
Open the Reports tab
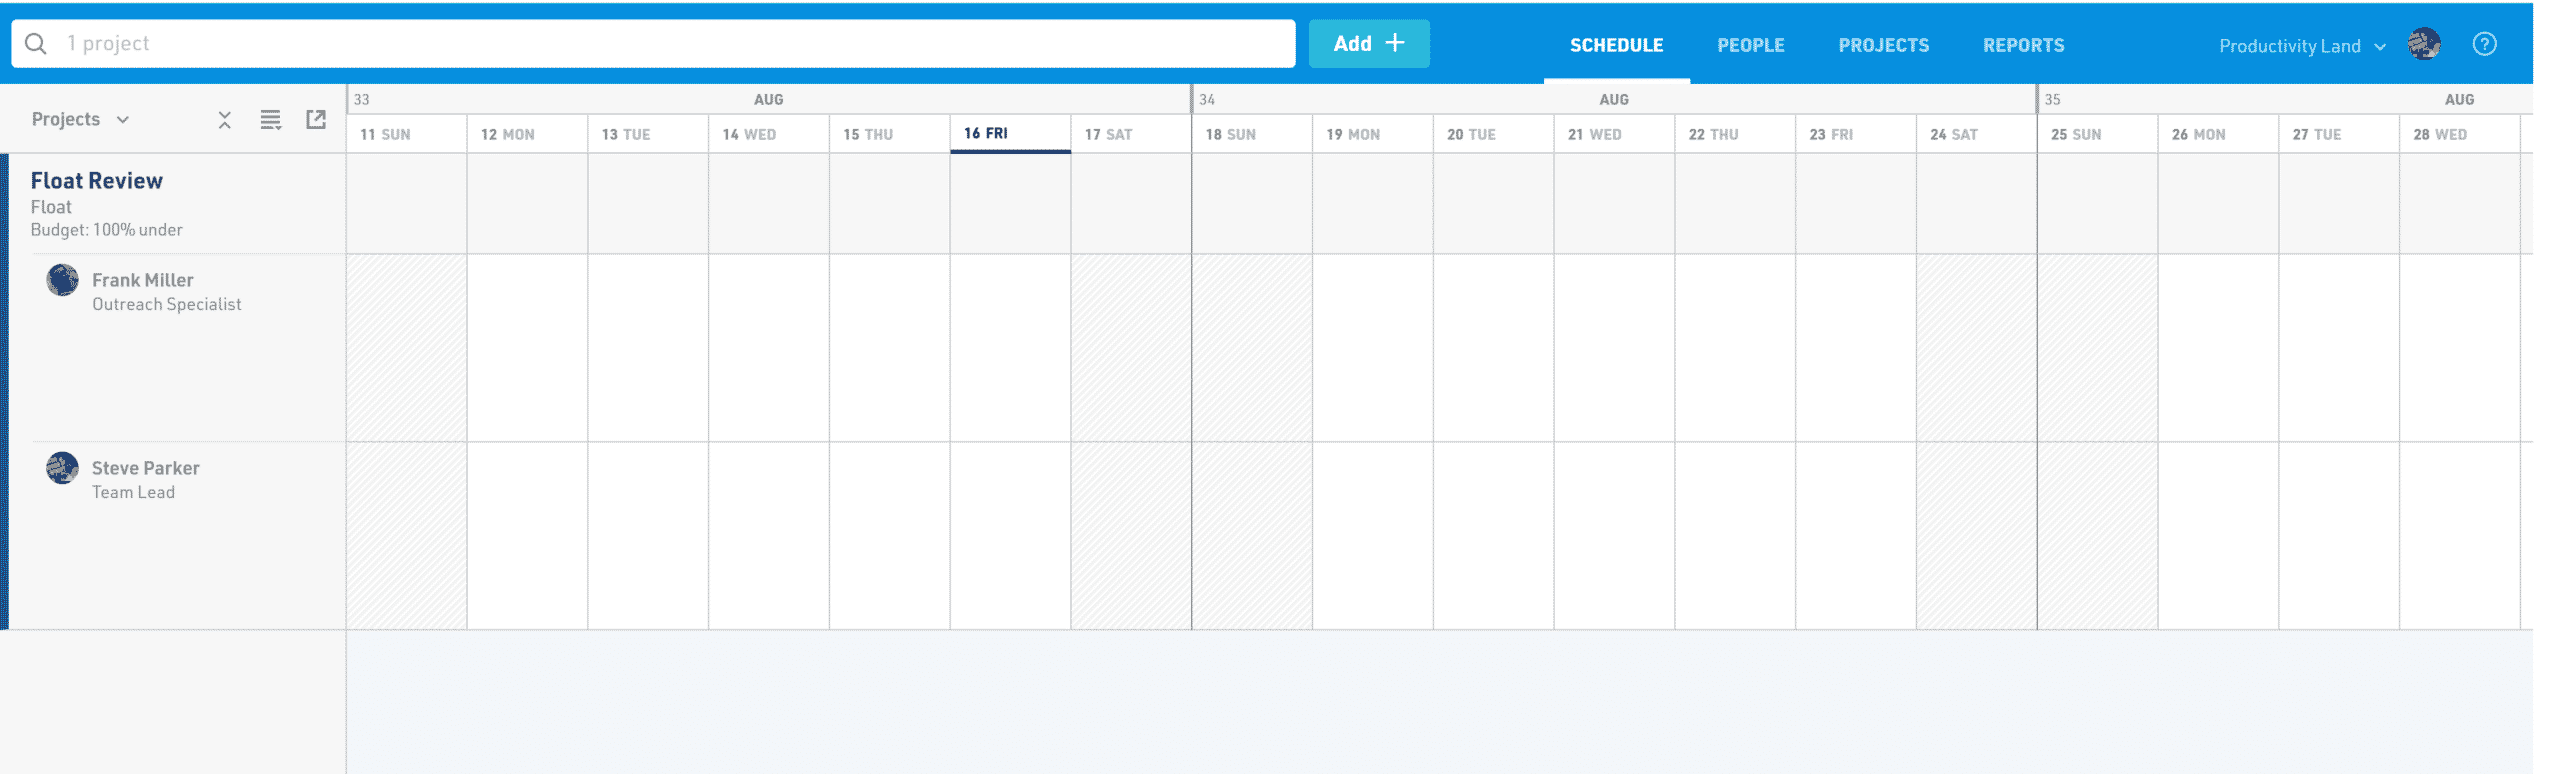click(2023, 45)
